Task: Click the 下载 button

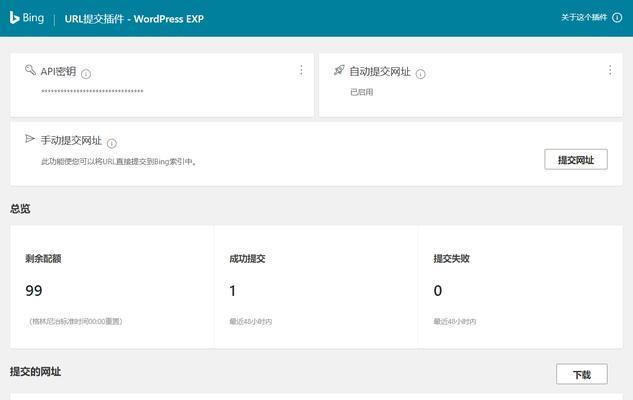Action: point(582,374)
